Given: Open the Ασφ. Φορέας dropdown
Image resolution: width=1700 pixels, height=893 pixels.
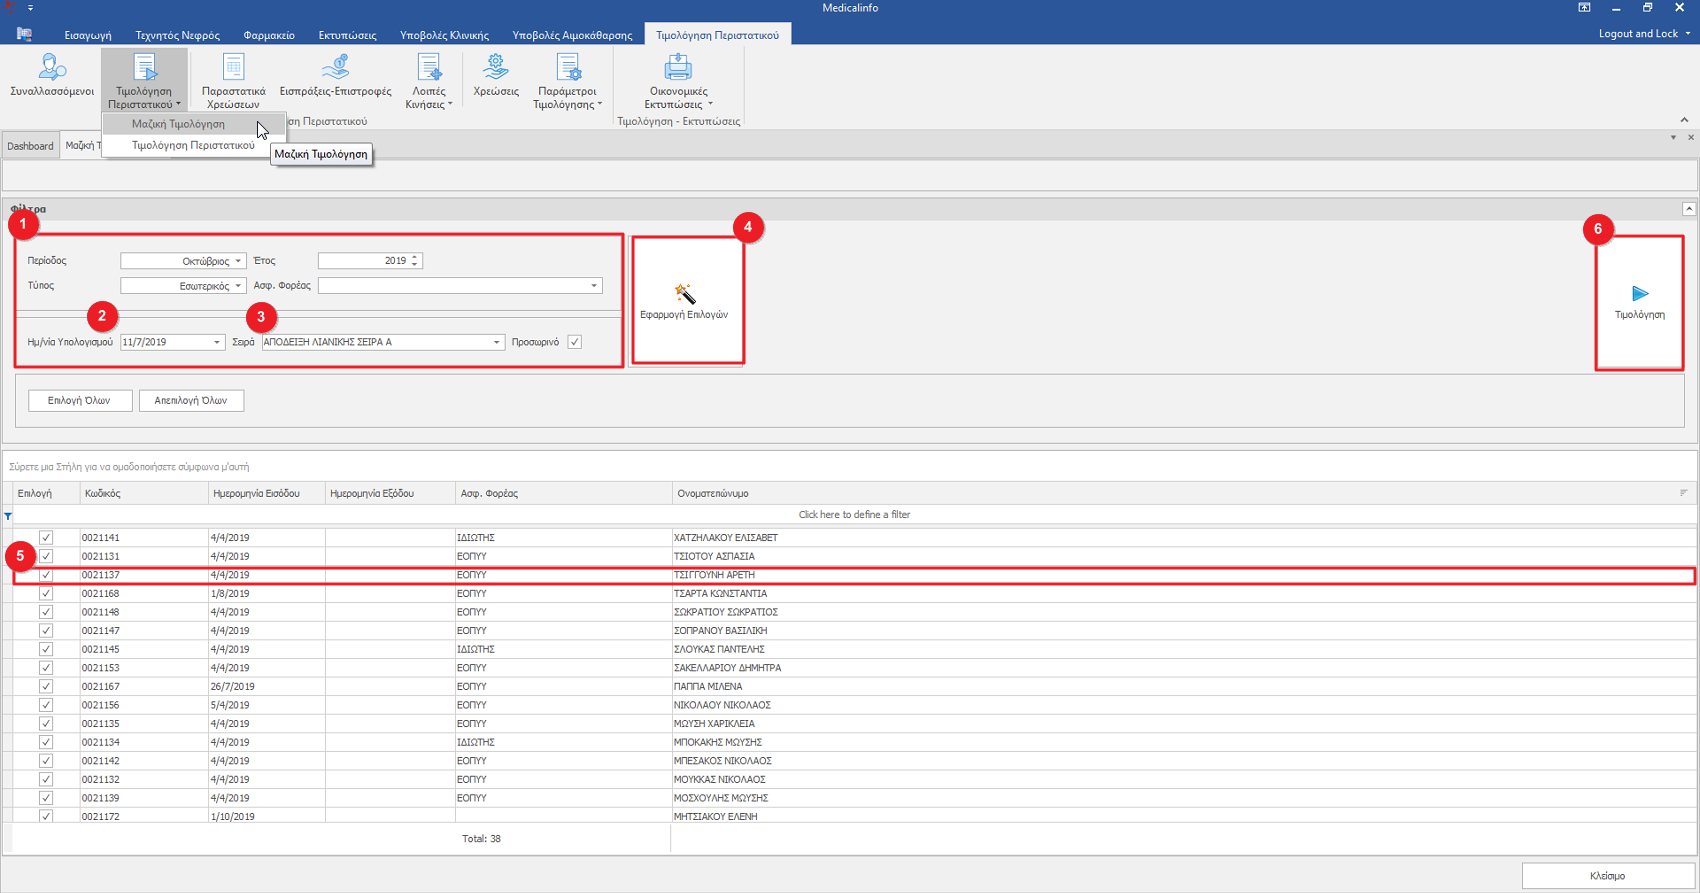Looking at the screenshot, I should pyautogui.click(x=594, y=286).
